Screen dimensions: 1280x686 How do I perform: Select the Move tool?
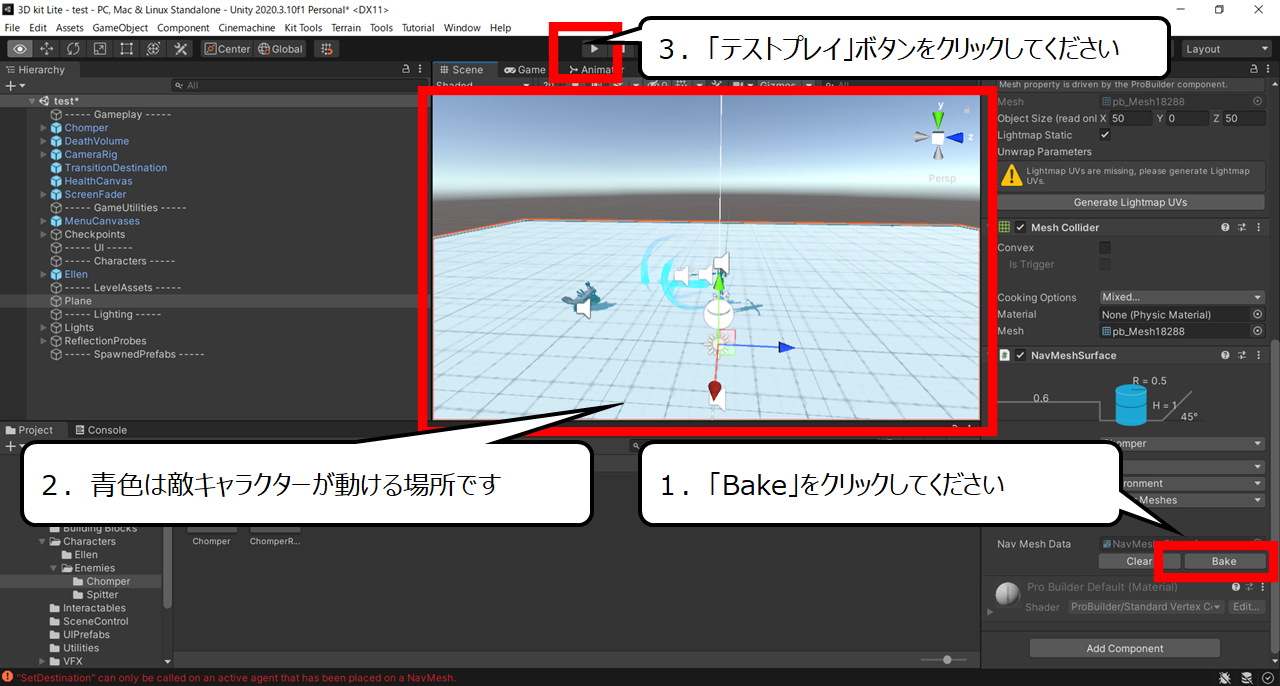click(x=47, y=49)
